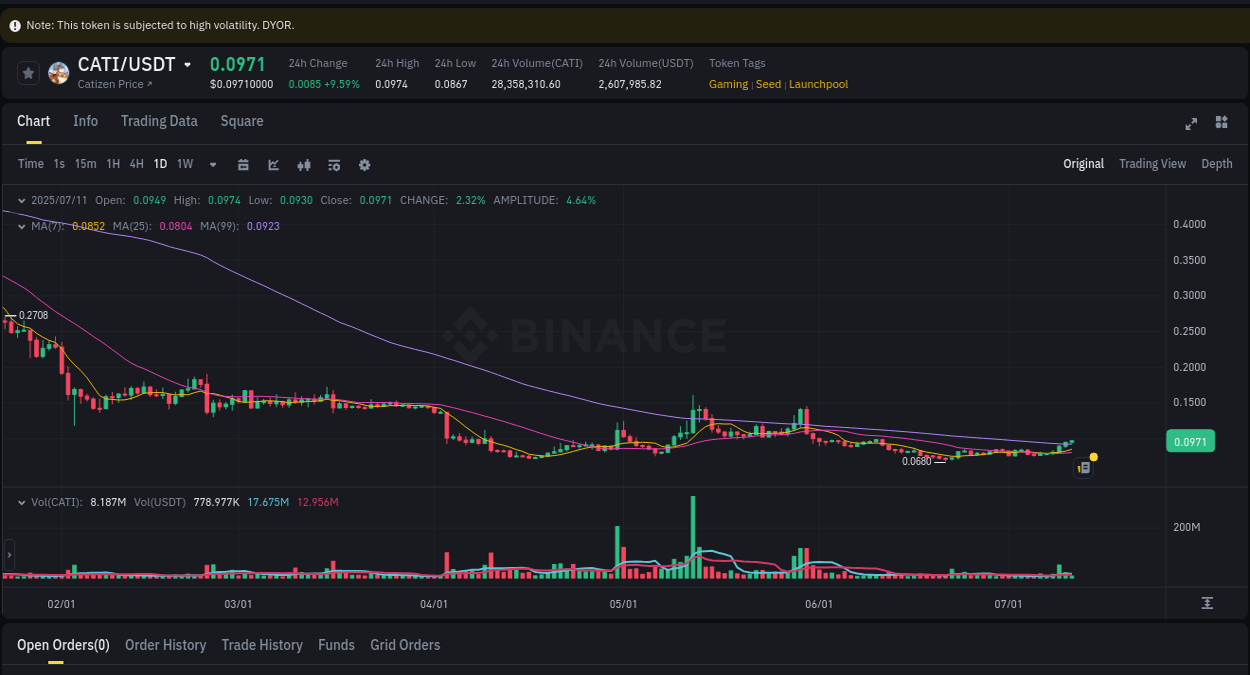Image resolution: width=1250 pixels, height=675 pixels.
Task: Select the line chart style icon
Action: 273,164
